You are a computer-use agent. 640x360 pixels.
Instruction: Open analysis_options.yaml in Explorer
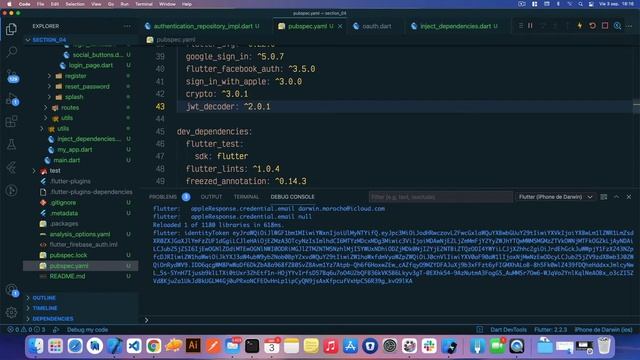coord(80,234)
